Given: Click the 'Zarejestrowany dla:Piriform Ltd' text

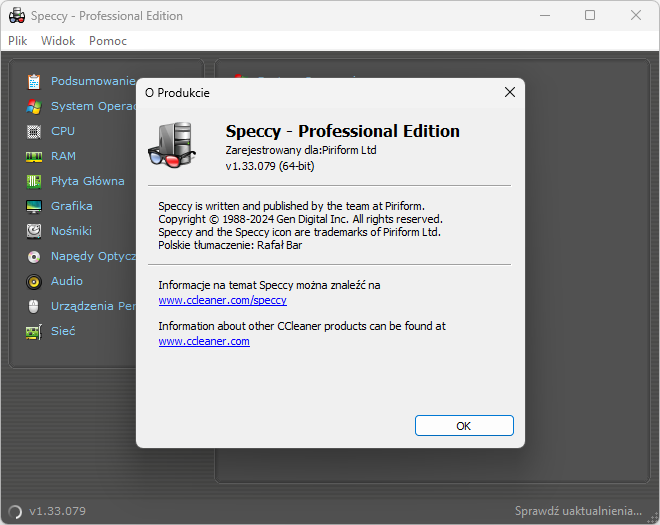Looking at the screenshot, I should click(x=301, y=150).
